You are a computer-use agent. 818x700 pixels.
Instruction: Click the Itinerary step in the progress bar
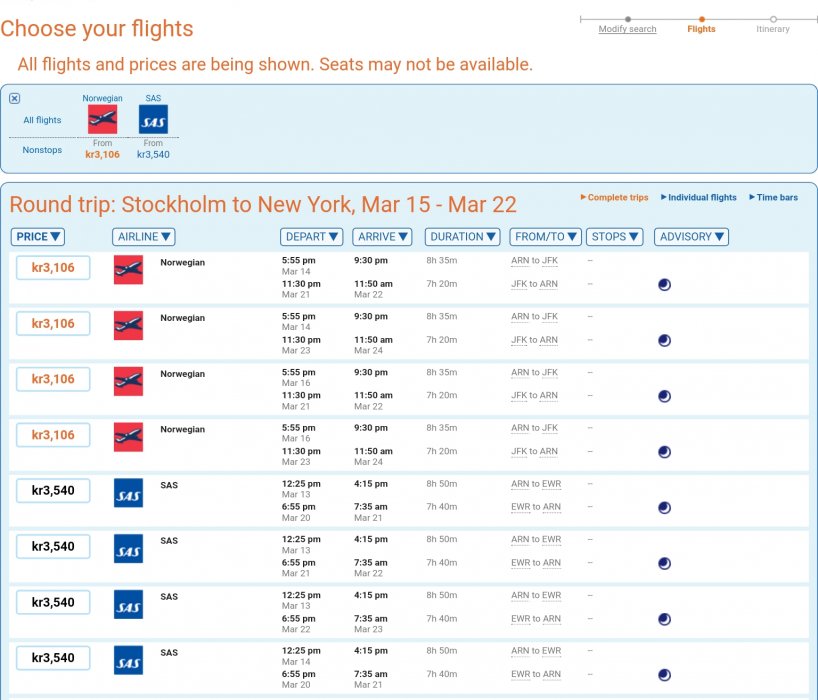pyautogui.click(x=773, y=29)
